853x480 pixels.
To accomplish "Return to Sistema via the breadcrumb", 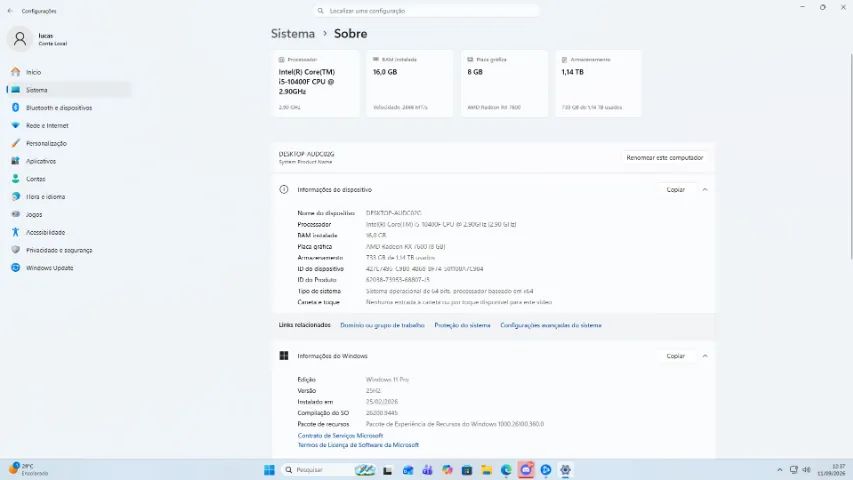I will 293,34.
